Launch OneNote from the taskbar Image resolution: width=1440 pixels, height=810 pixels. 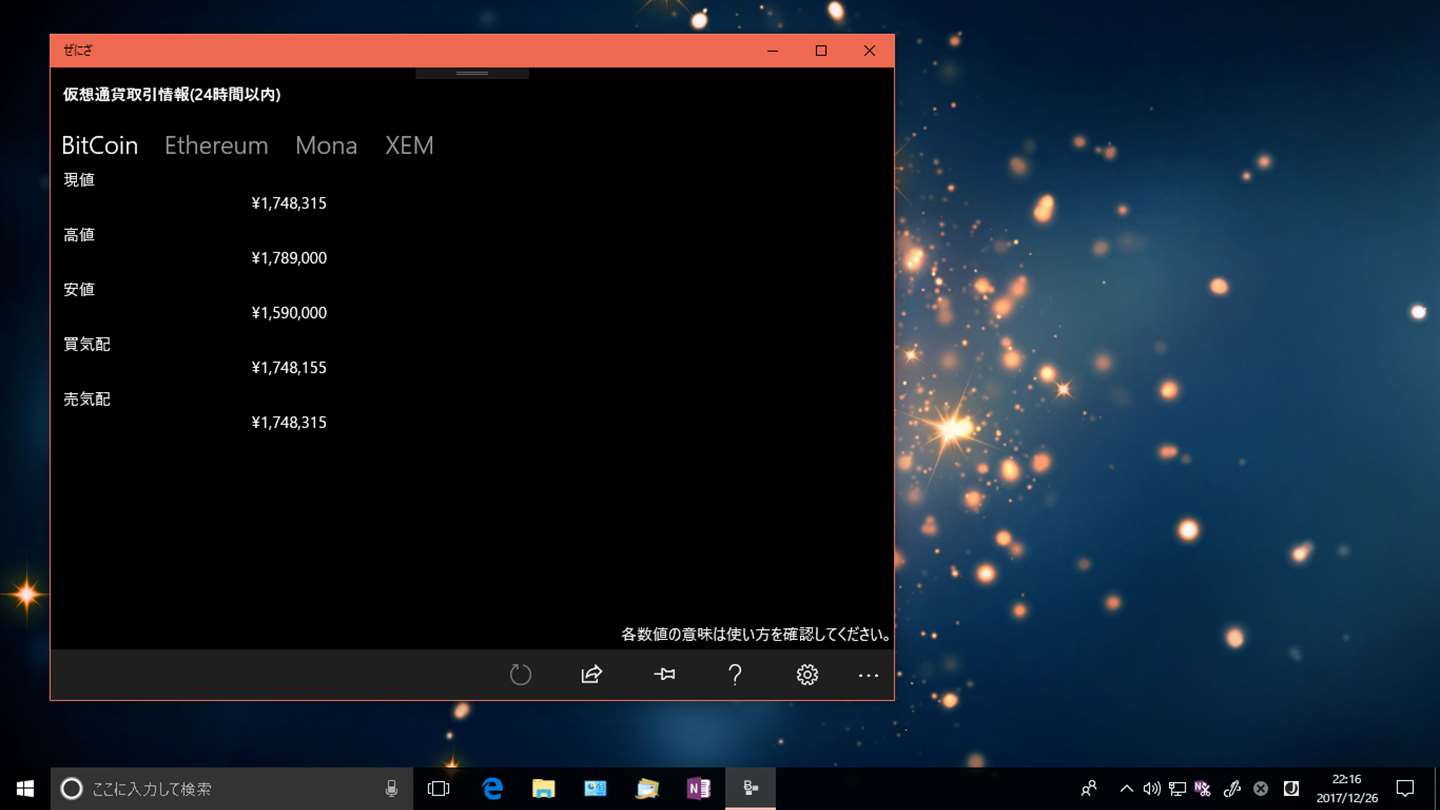[x=699, y=789]
